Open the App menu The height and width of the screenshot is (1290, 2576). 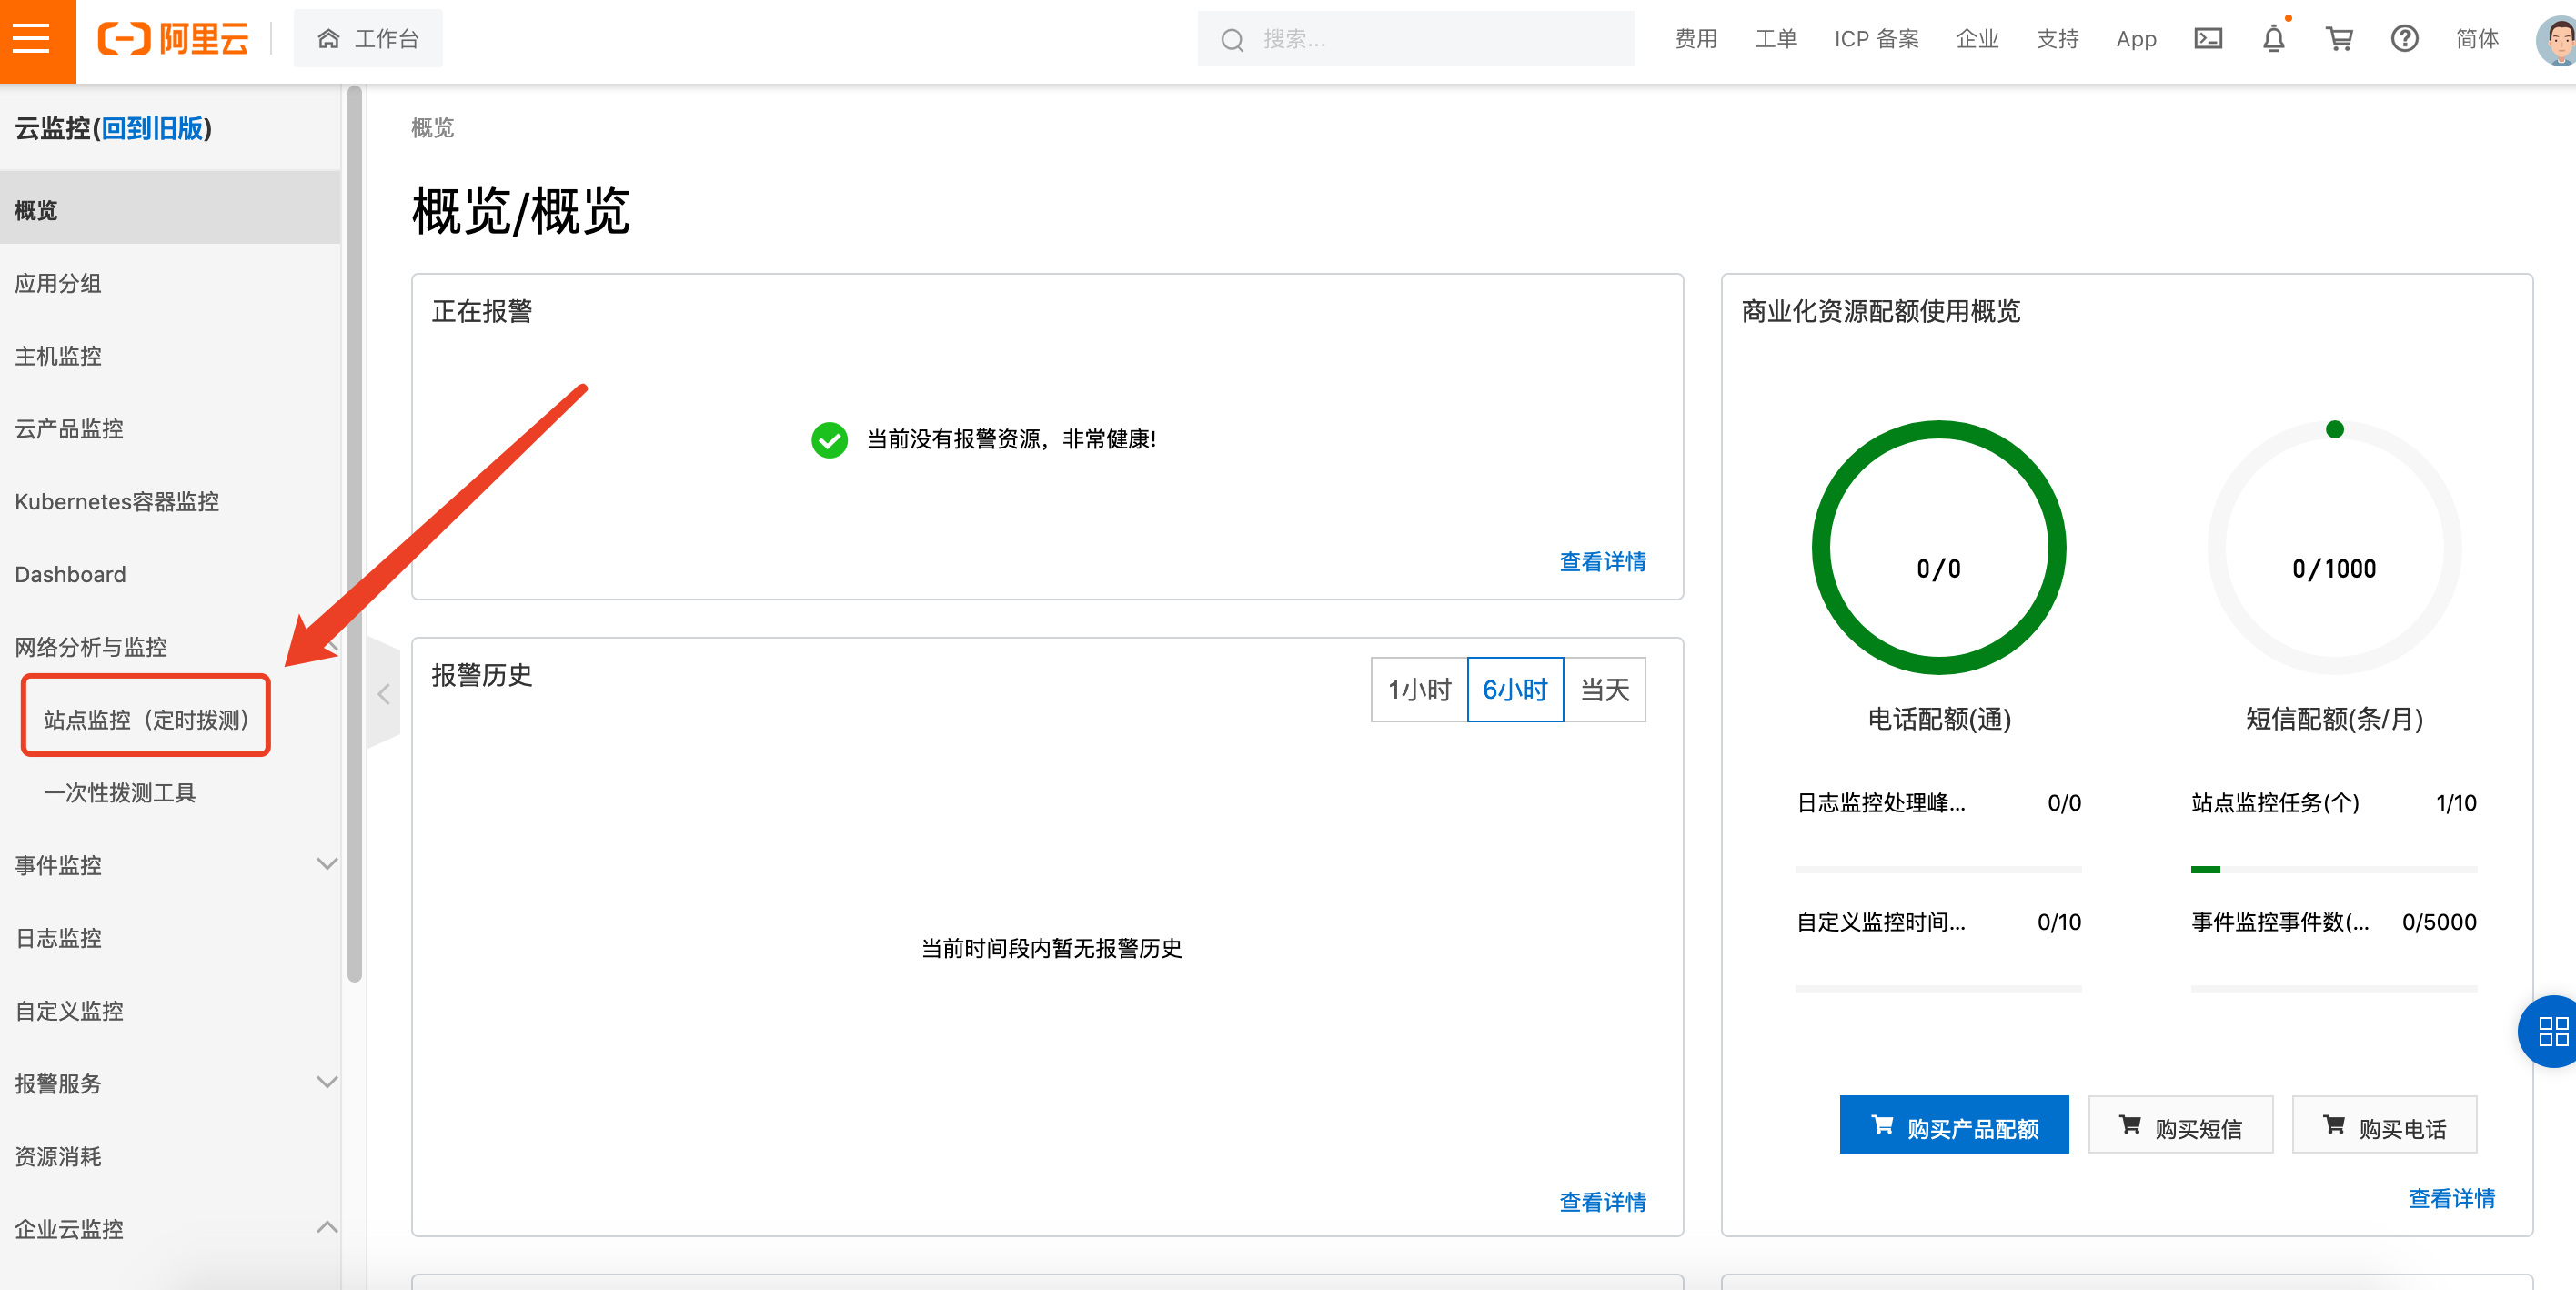pos(2136,39)
